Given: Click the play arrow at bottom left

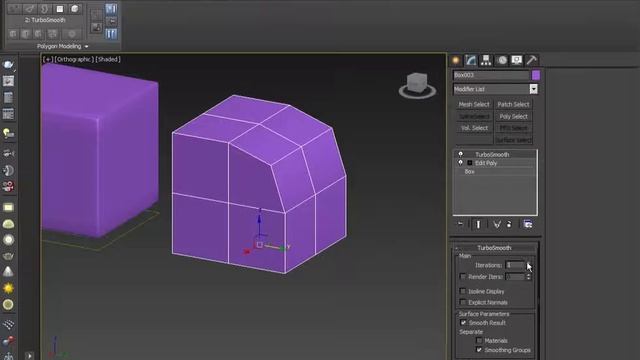Looking at the screenshot, I should point(29,356).
